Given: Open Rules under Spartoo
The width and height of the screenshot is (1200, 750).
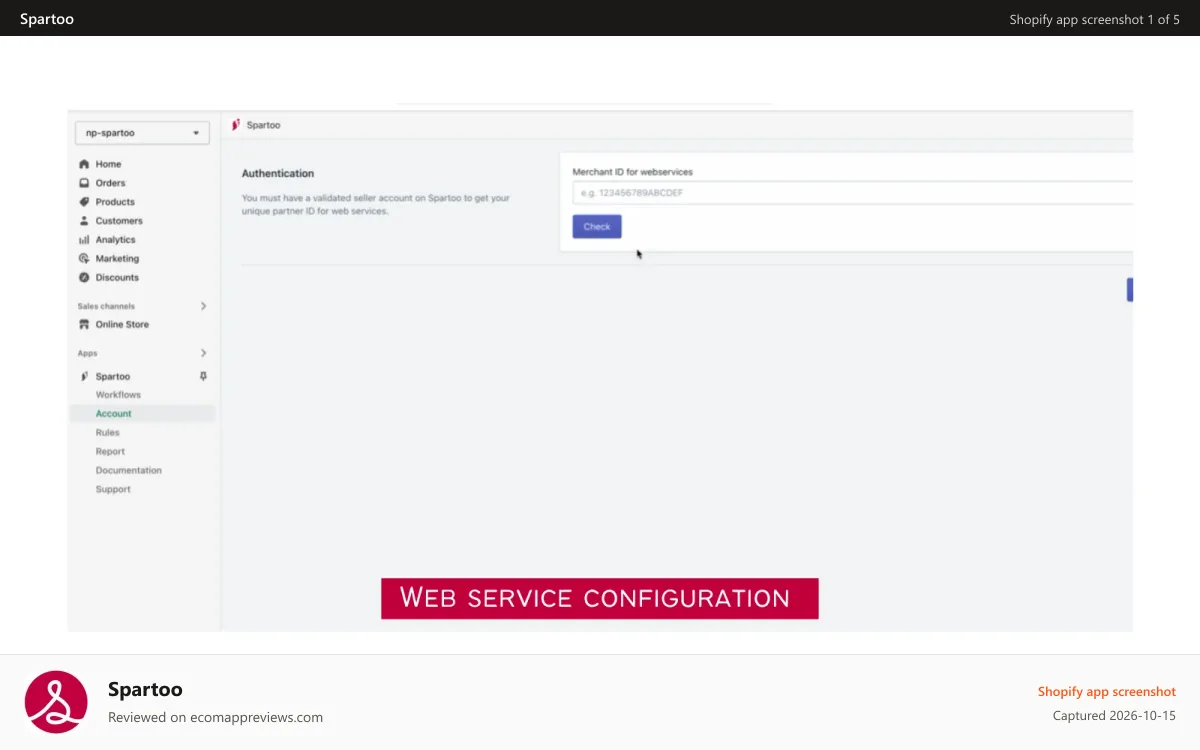Looking at the screenshot, I should click(x=108, y=433).
